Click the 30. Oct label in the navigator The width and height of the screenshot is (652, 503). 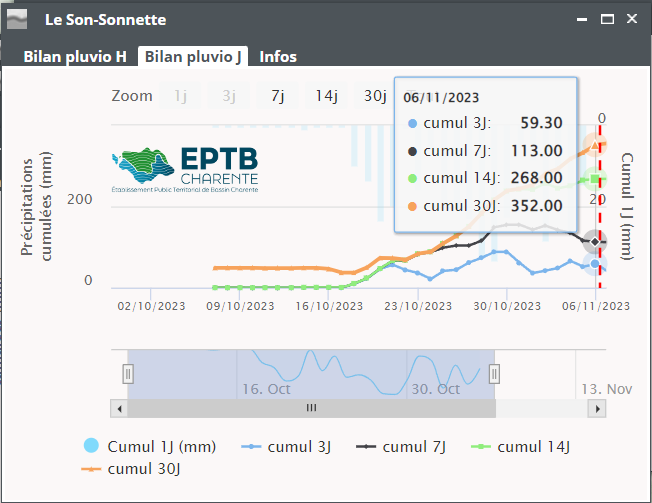[x=436, y=389]
